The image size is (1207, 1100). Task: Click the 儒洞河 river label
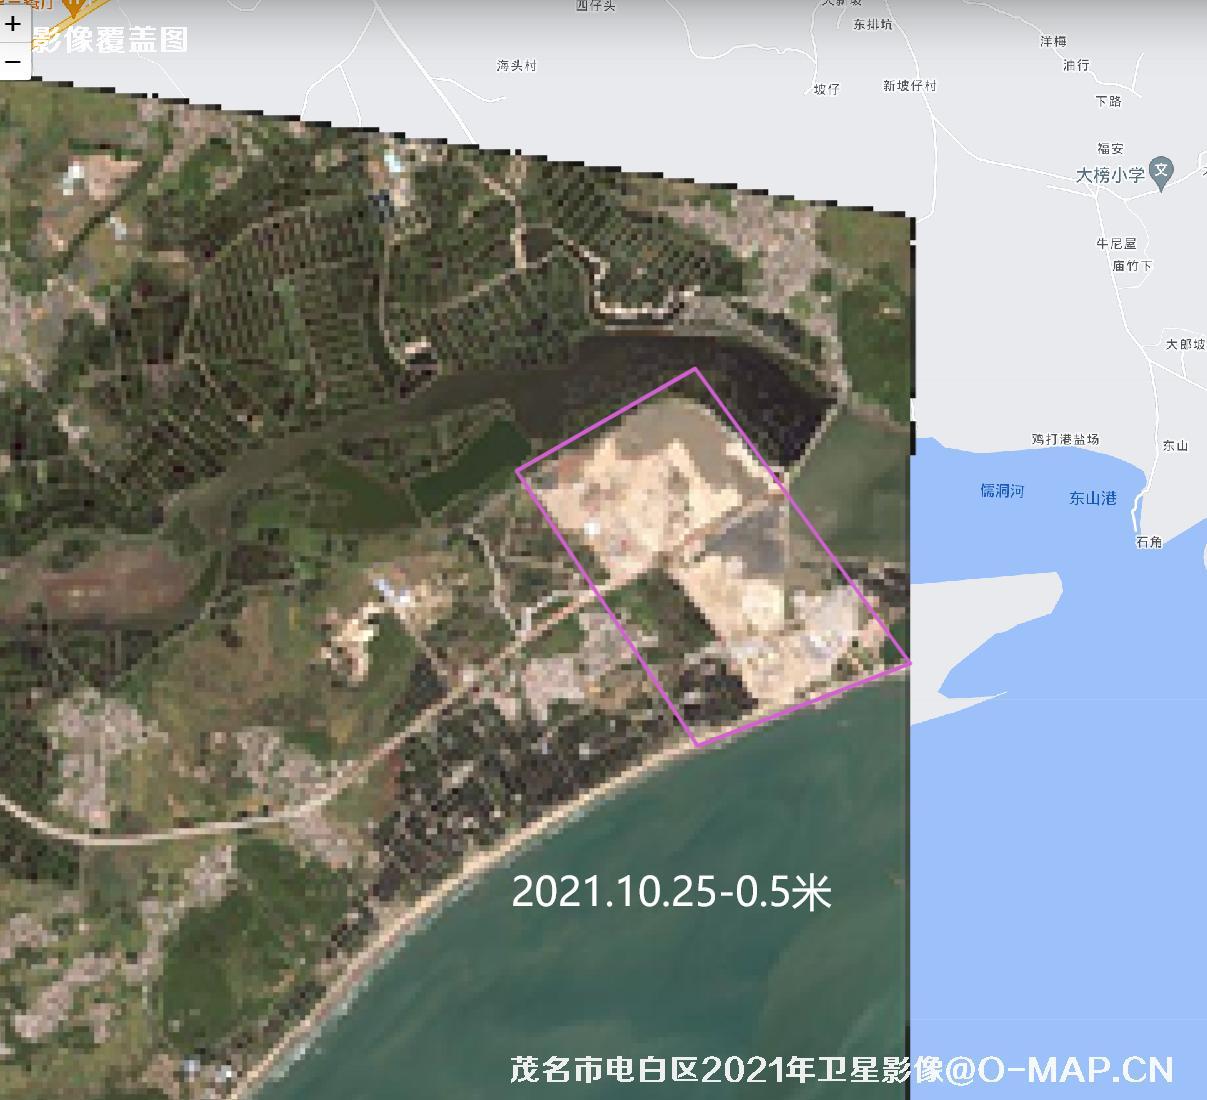[1001, 490]
